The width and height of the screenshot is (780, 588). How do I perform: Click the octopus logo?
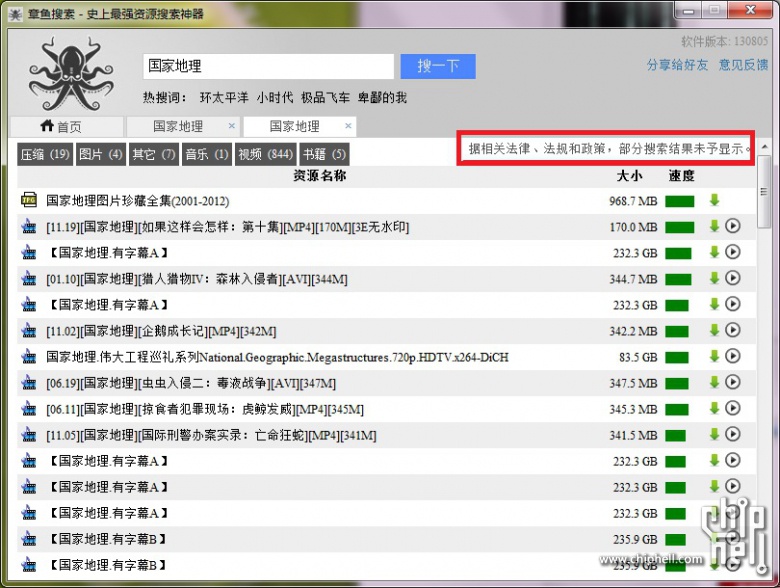pos(71,74)
